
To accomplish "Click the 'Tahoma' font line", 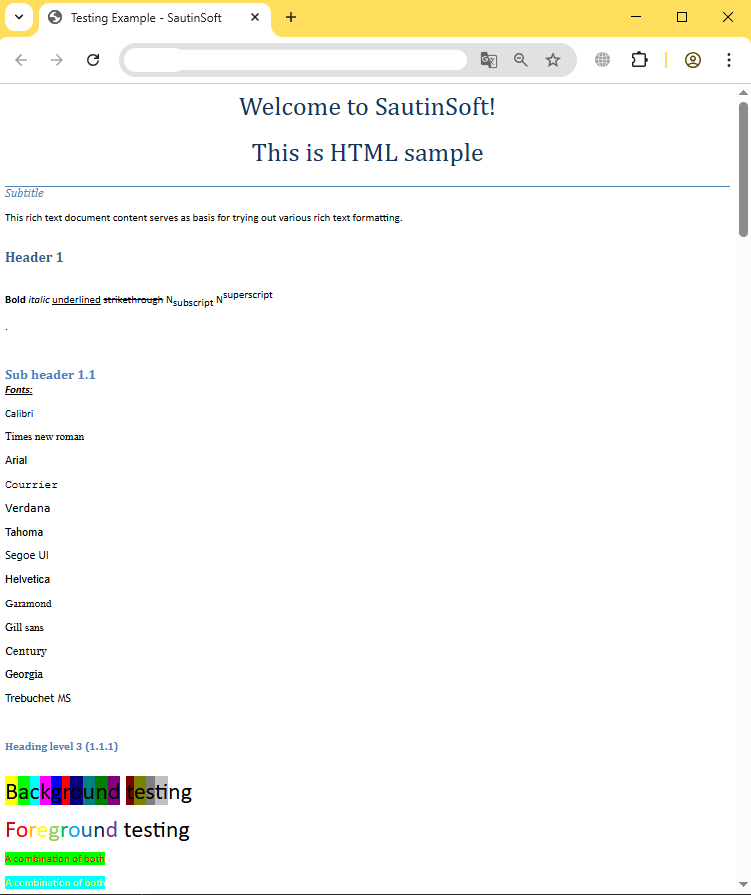I will pos(24,532).
